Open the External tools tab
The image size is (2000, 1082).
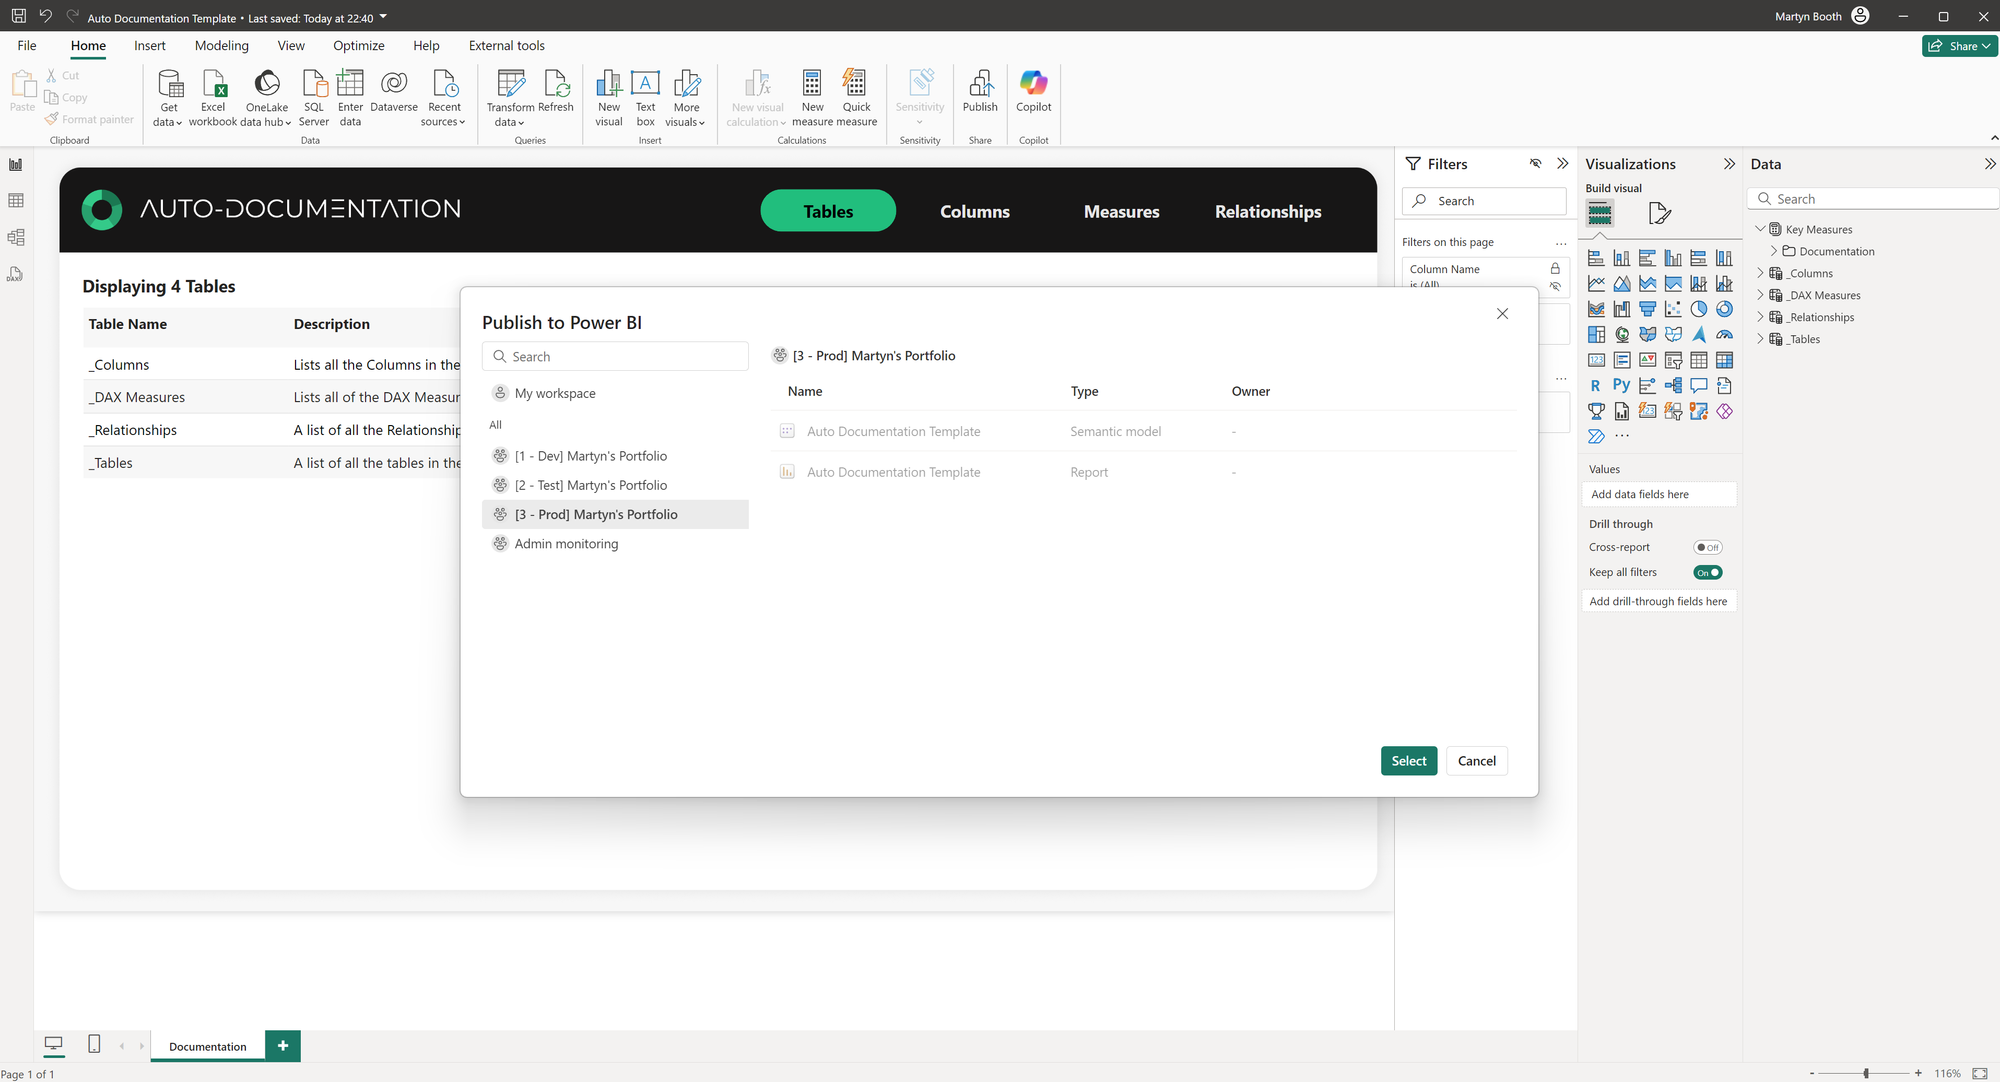click(x=507, y=46)
